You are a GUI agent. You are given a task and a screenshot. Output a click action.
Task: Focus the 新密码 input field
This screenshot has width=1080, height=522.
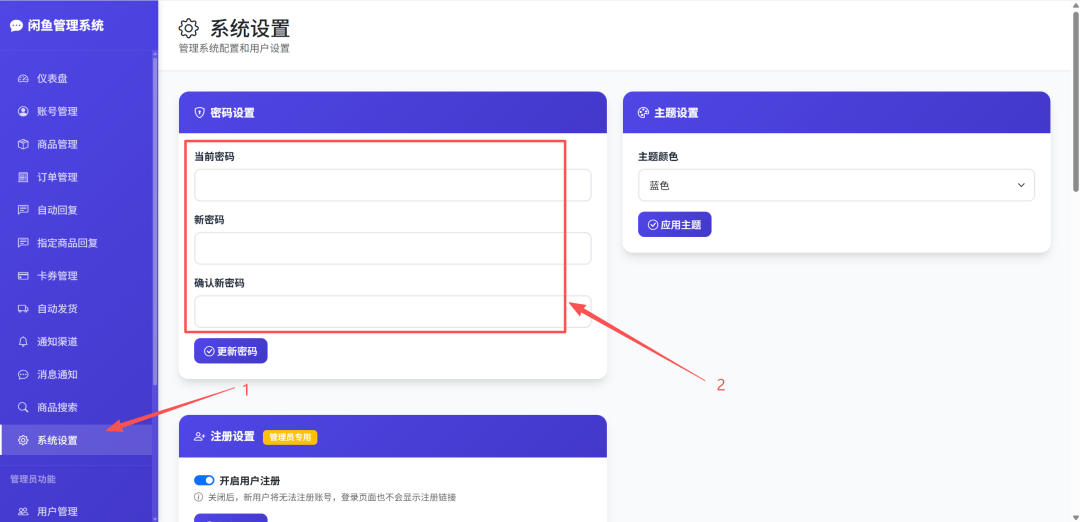click(393, 248)
